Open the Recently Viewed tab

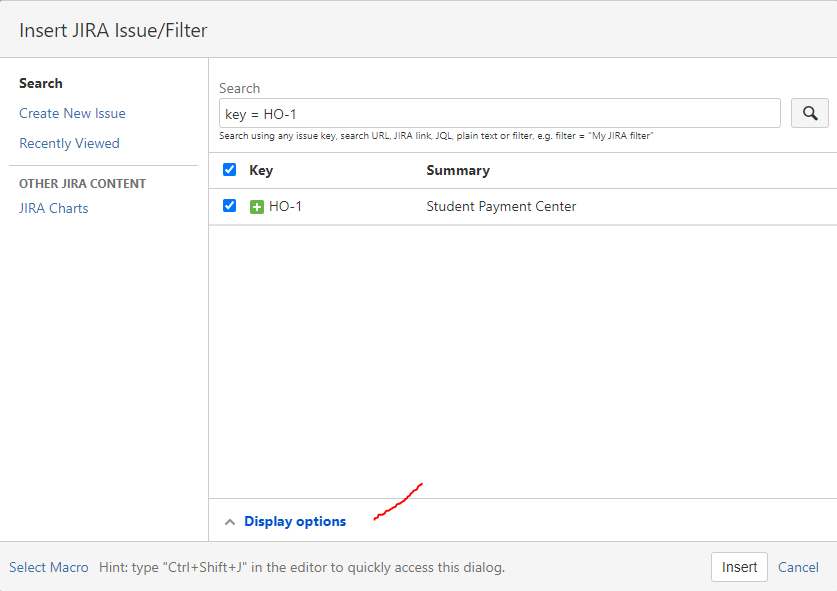(x=69, y=143)
